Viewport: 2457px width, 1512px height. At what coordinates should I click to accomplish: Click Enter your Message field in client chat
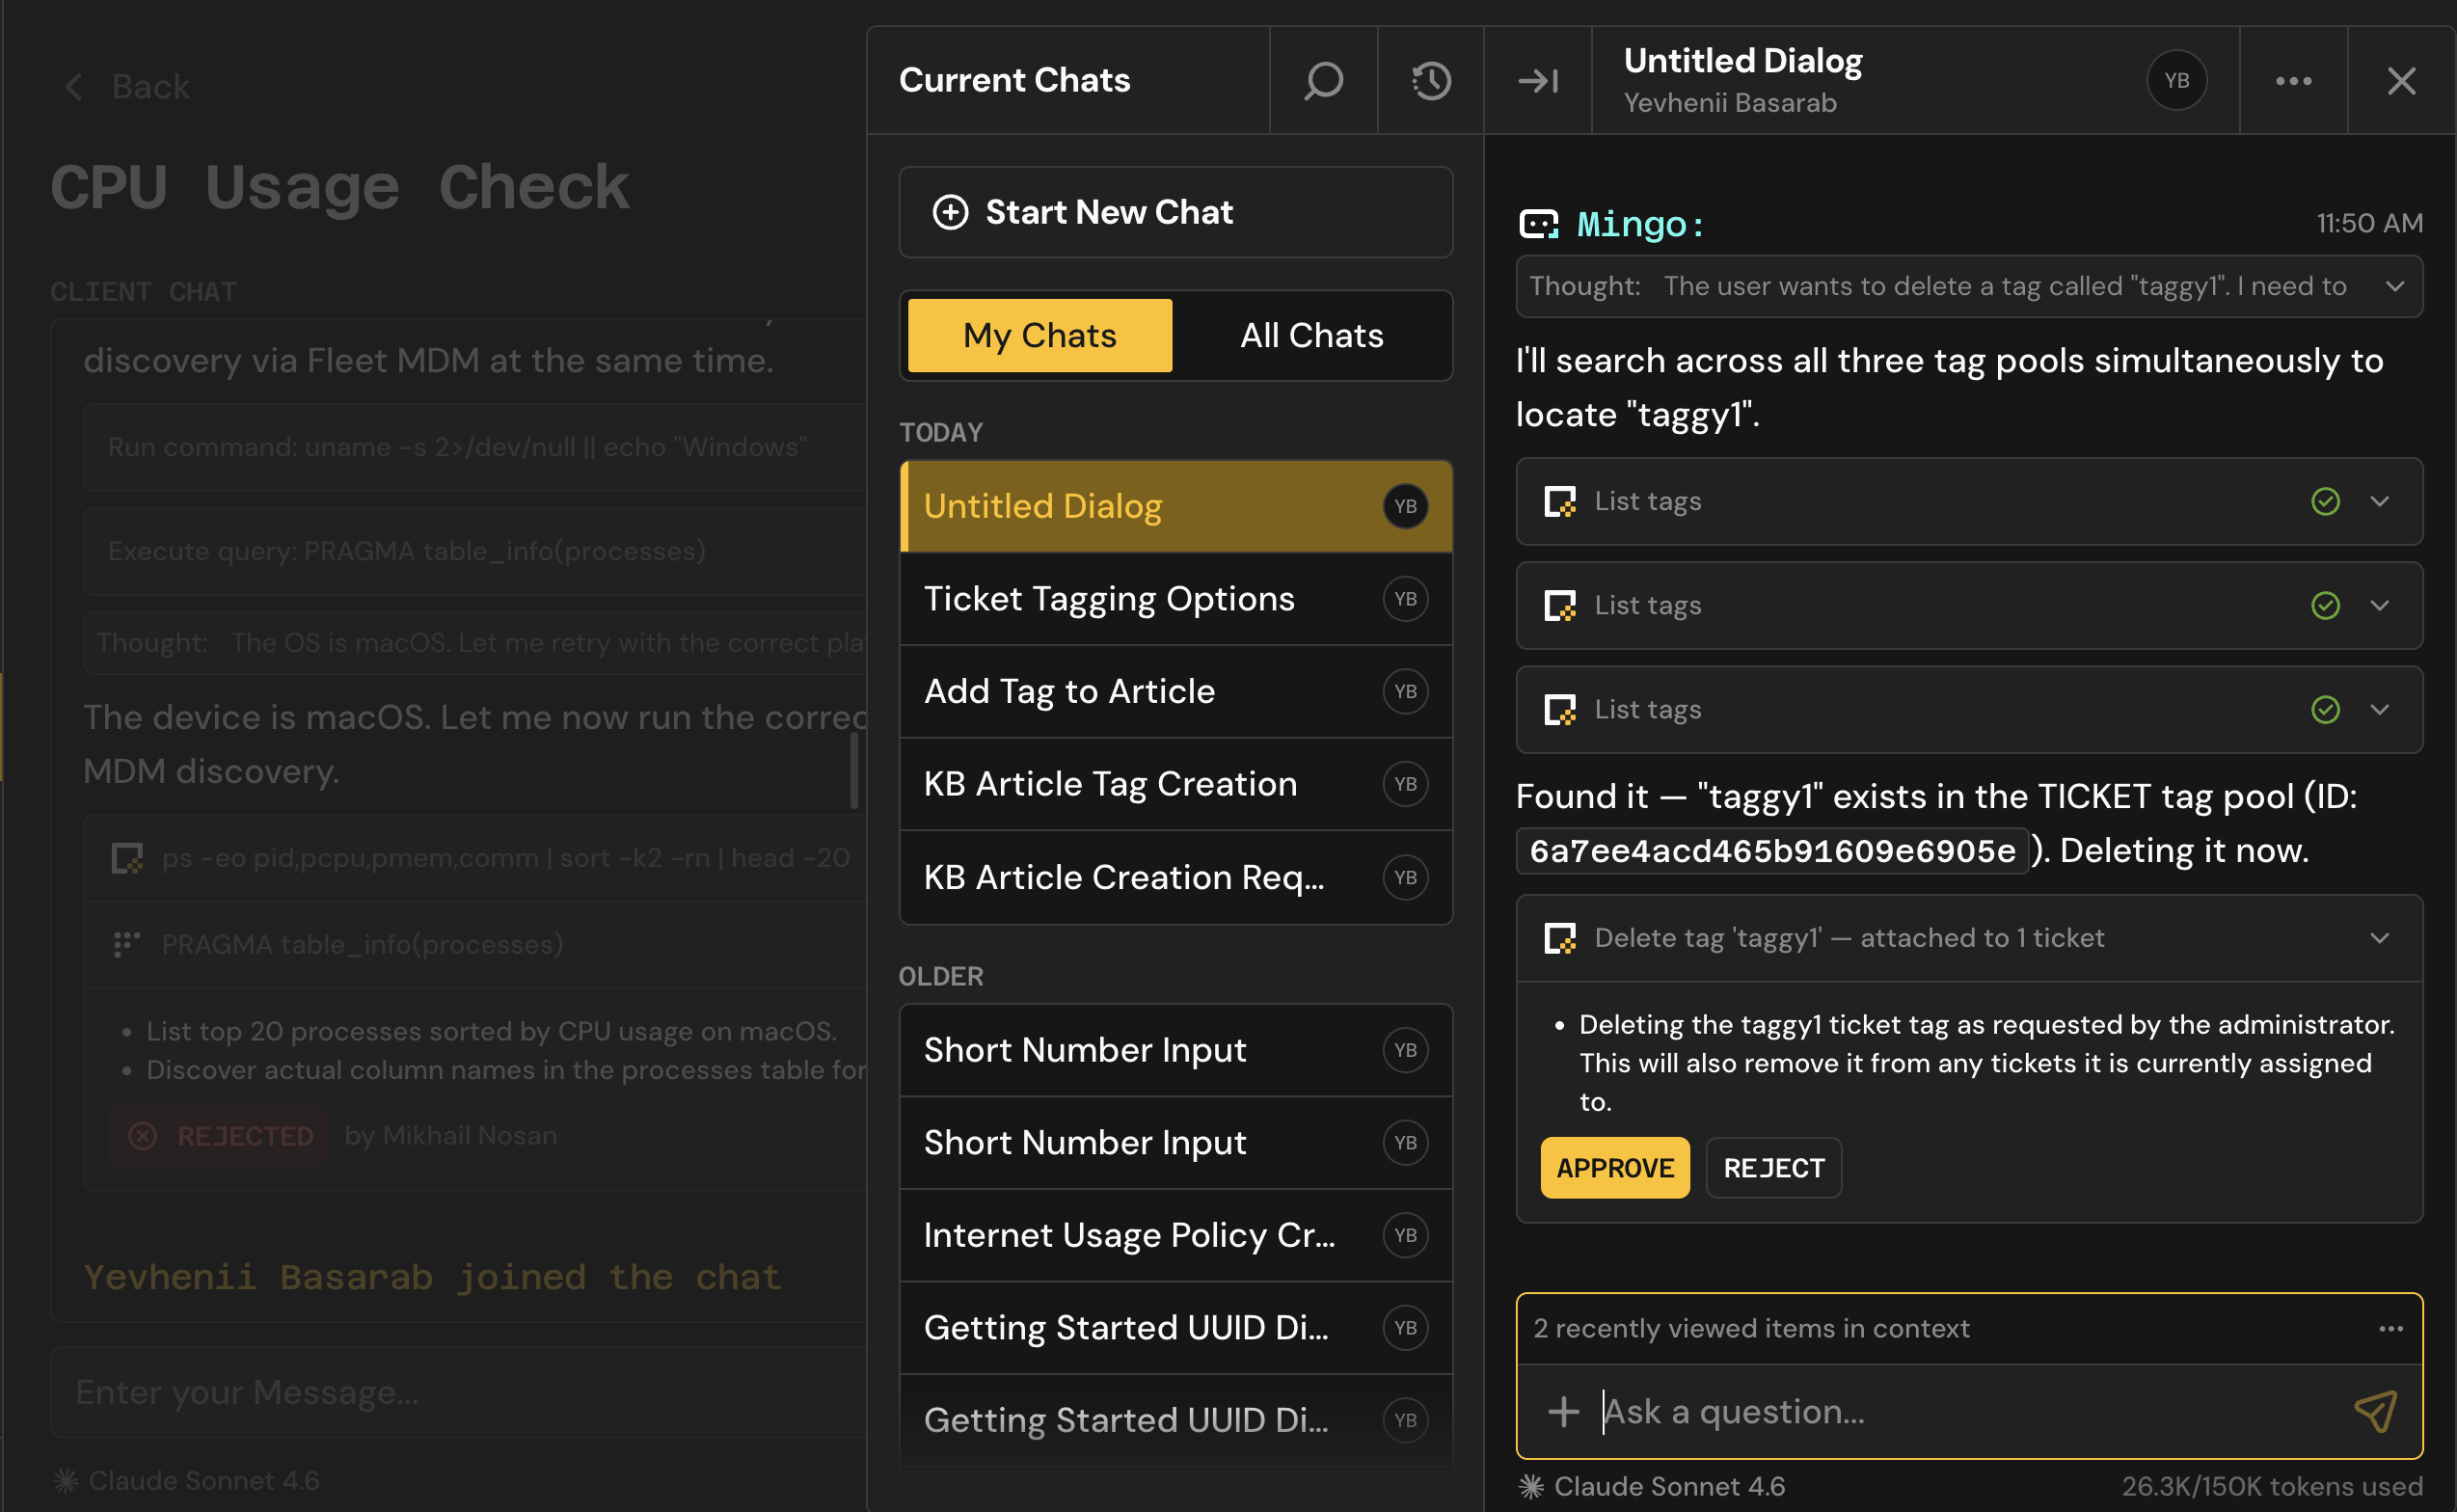460,1392
